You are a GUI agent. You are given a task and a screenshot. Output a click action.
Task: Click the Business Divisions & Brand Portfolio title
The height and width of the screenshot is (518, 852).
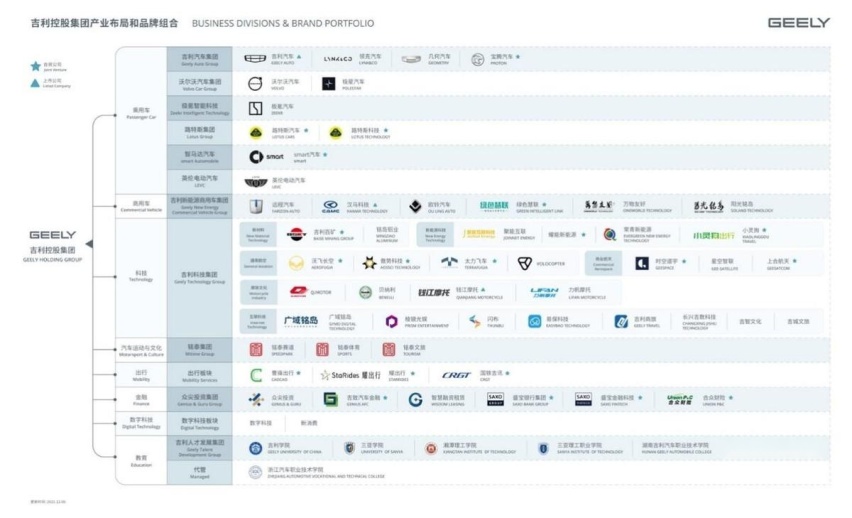[x=283, y=23]
